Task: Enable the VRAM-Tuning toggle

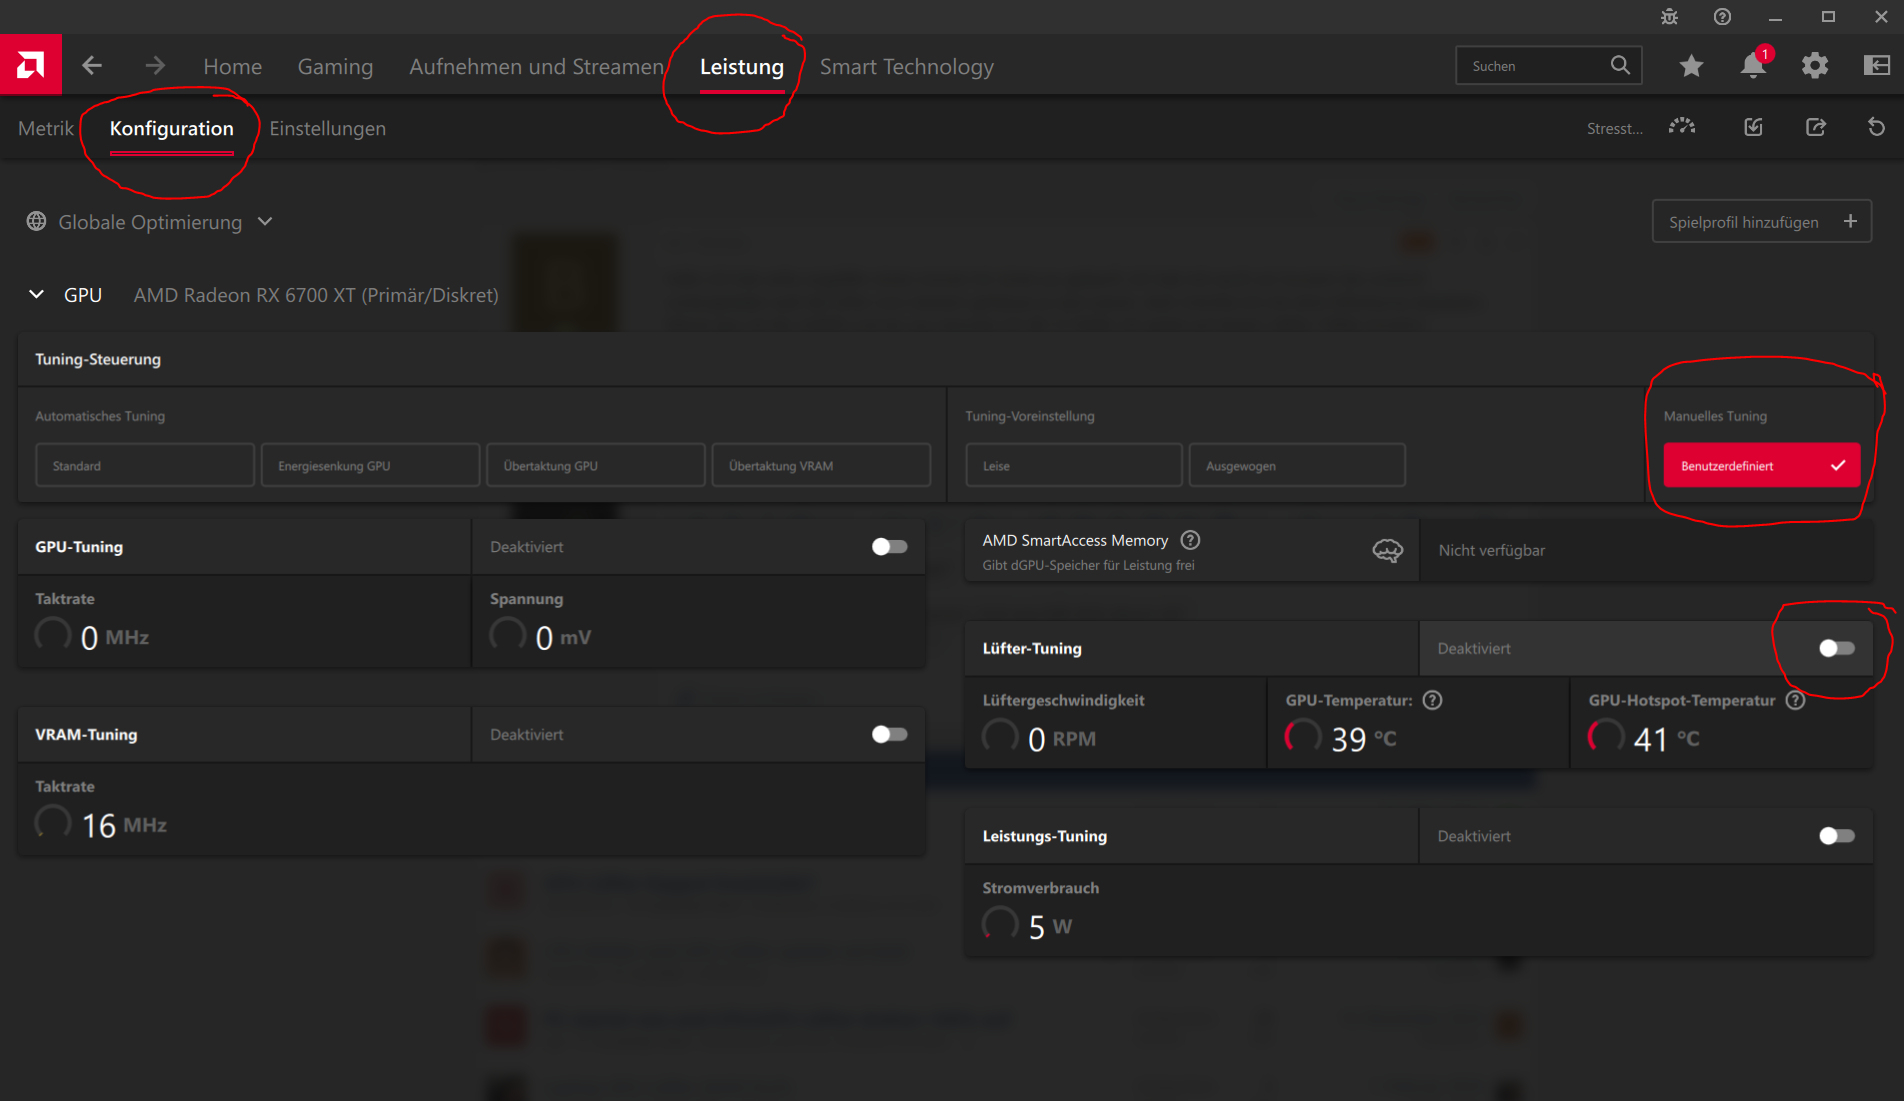Action: (x=889, y=734)
